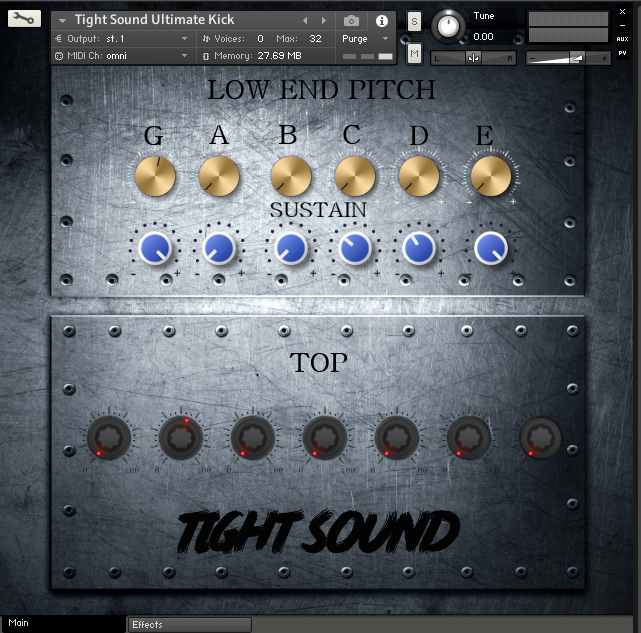641x633 pixels.
Task: Open instrument edit mode with the wrench icon
Action: pyautogui.click(x=24, y=18)
